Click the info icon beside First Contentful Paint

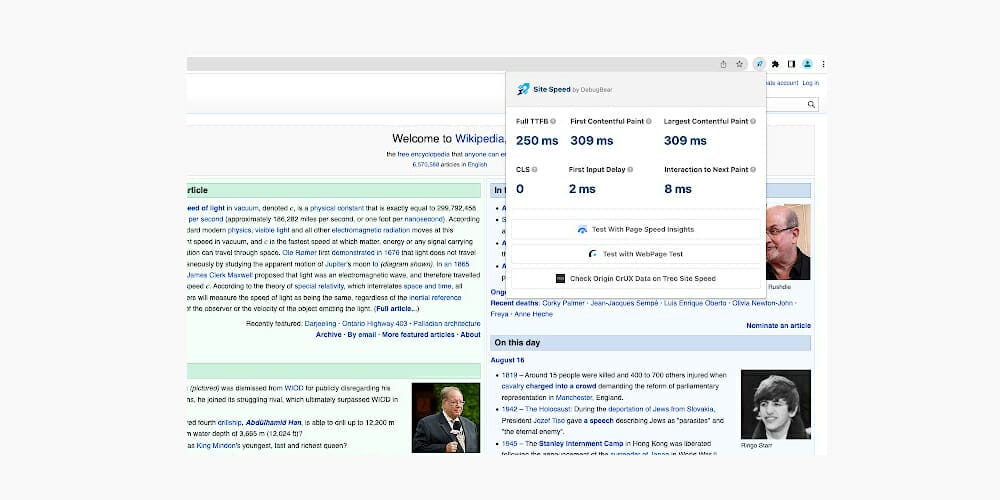pyautogui.click(x=649, y=121)
